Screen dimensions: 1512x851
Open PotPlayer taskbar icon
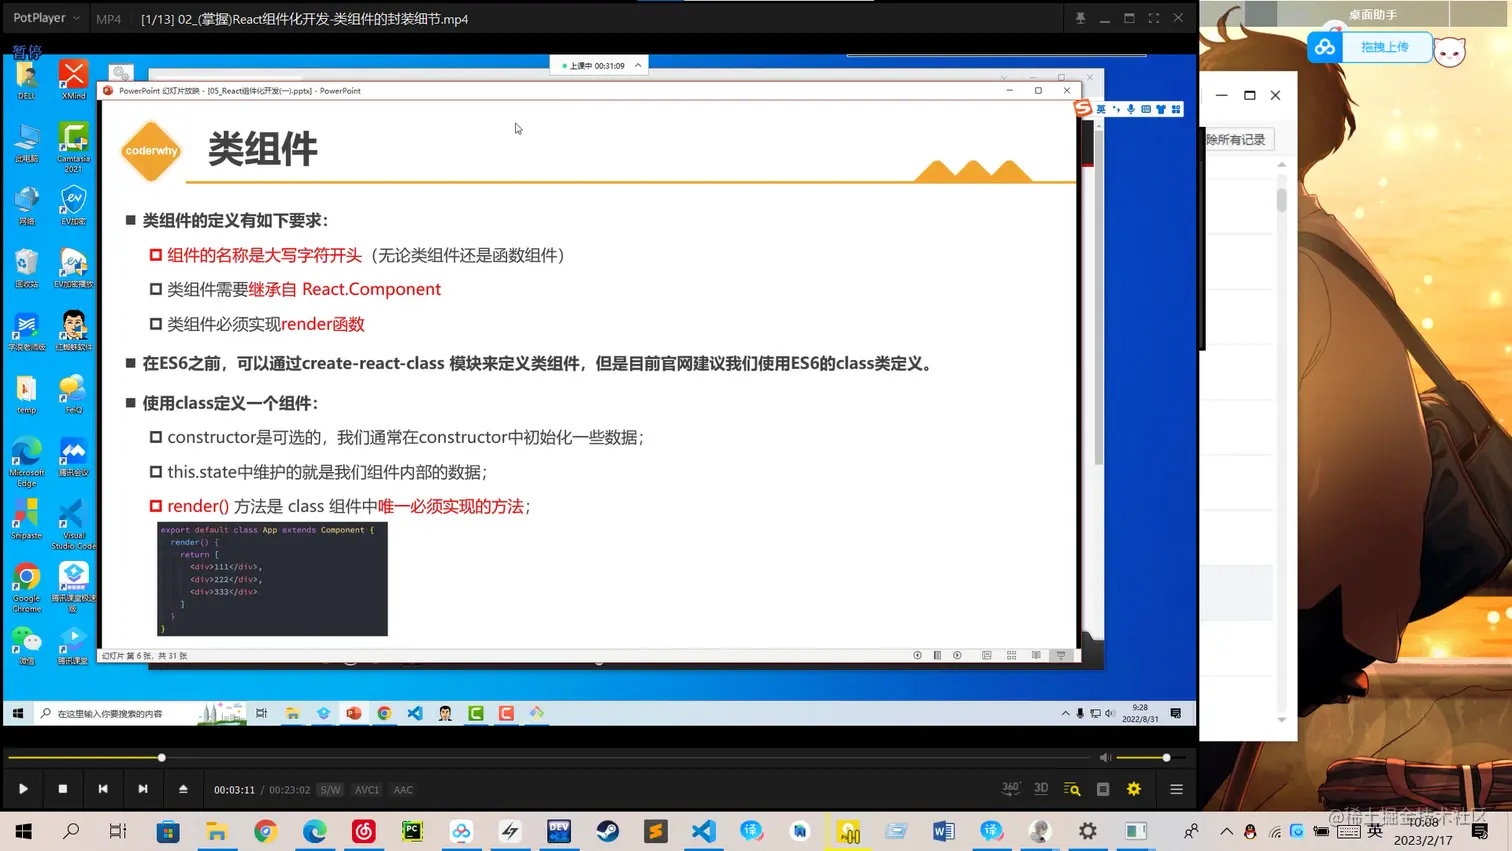coord(848,831)
